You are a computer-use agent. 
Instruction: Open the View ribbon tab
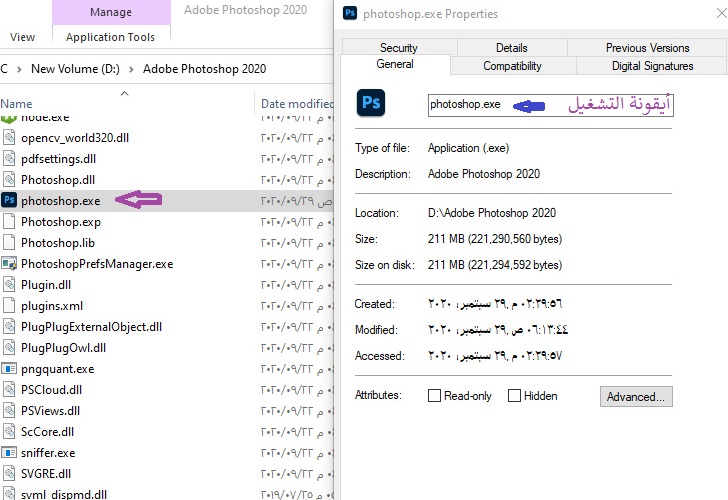pos(22,37)
